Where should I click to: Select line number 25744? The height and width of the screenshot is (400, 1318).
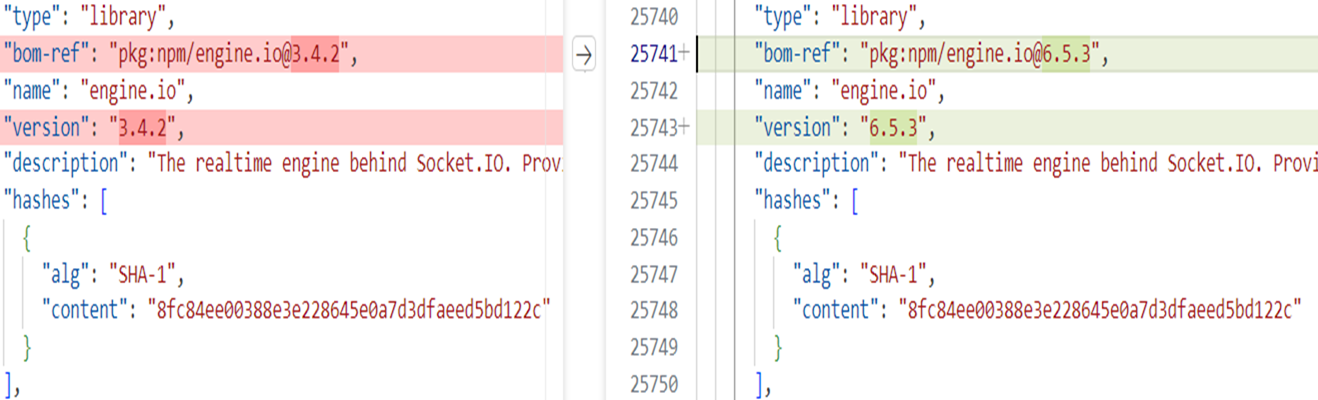(655, 164)
